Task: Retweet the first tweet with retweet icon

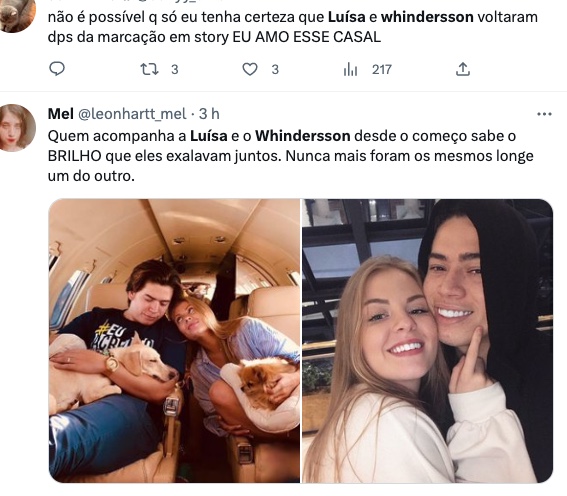Action: (x=149, y=69)
